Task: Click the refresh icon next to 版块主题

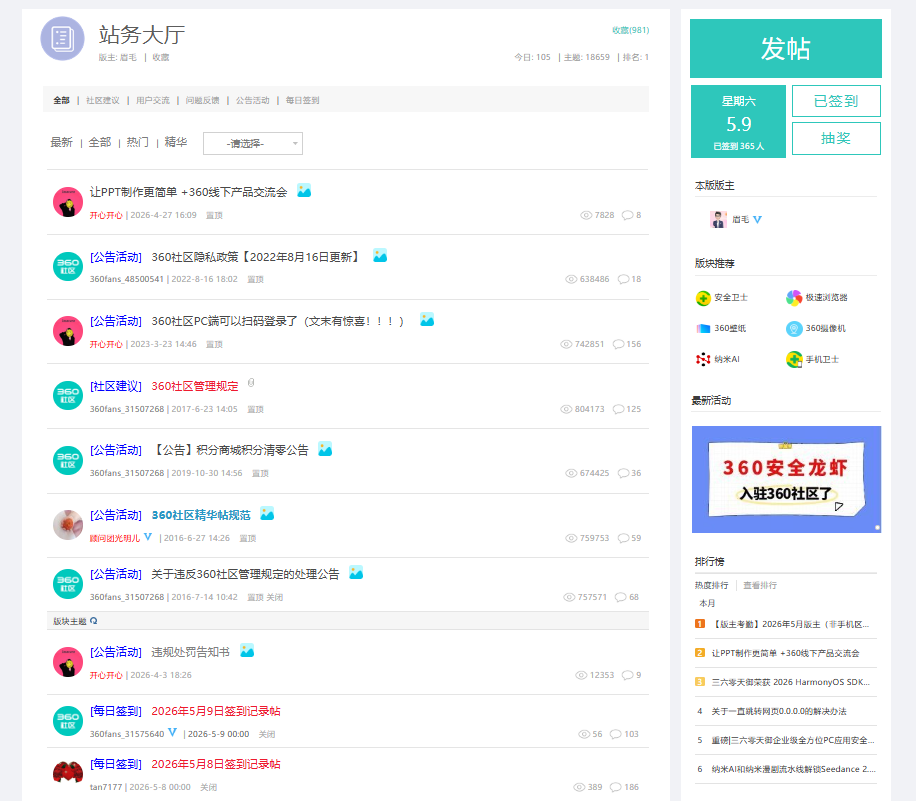Action: coord(93,621)
